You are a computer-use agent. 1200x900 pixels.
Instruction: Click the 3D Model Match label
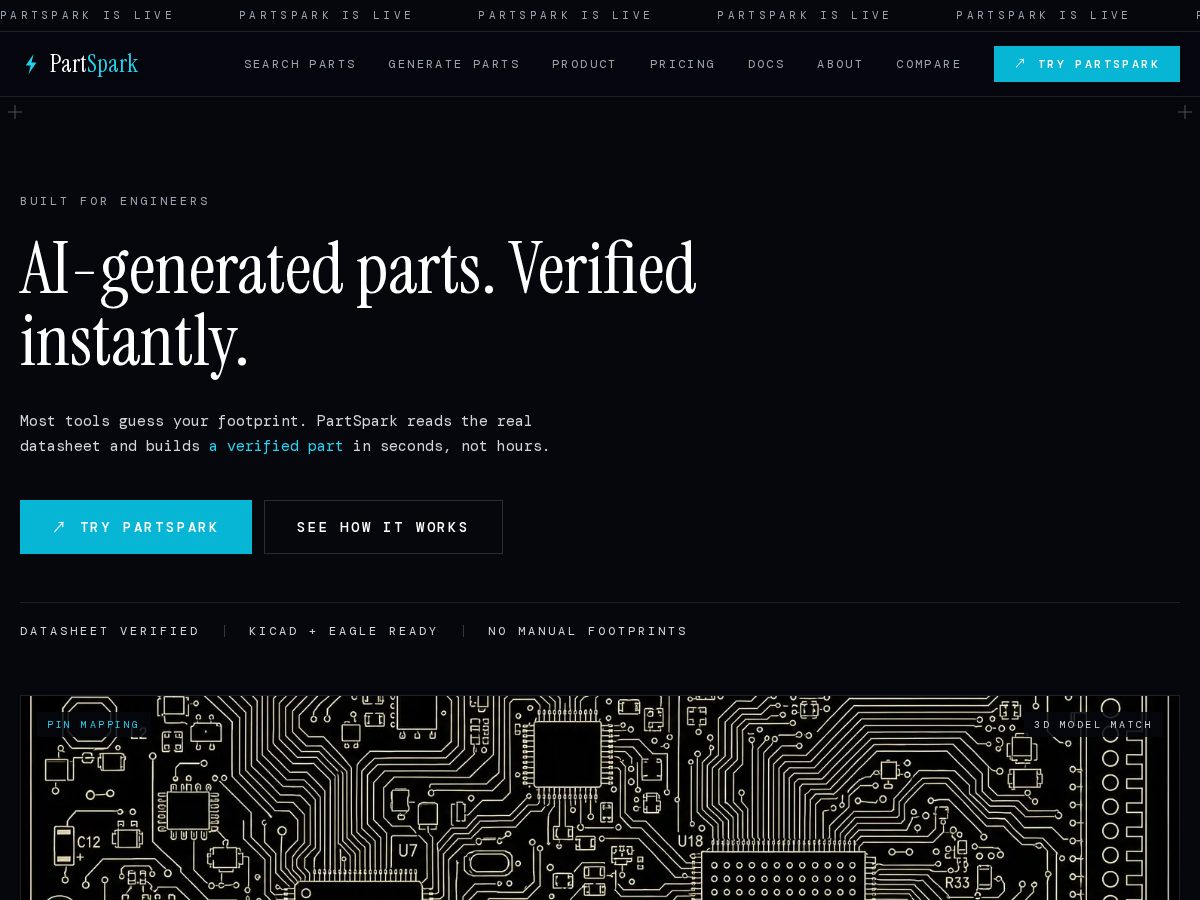1093,724
